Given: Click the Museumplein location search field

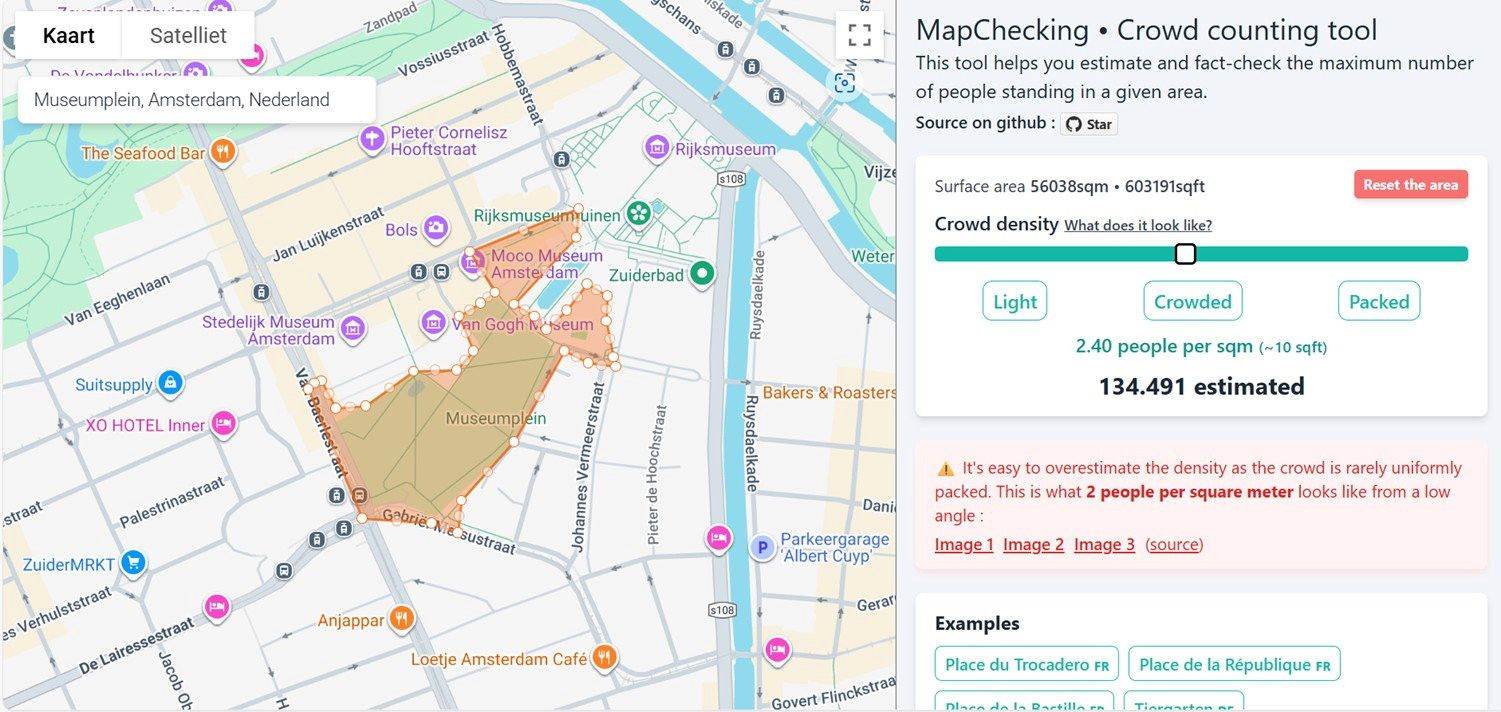Looking at the screenshot, I should point(197,100).
